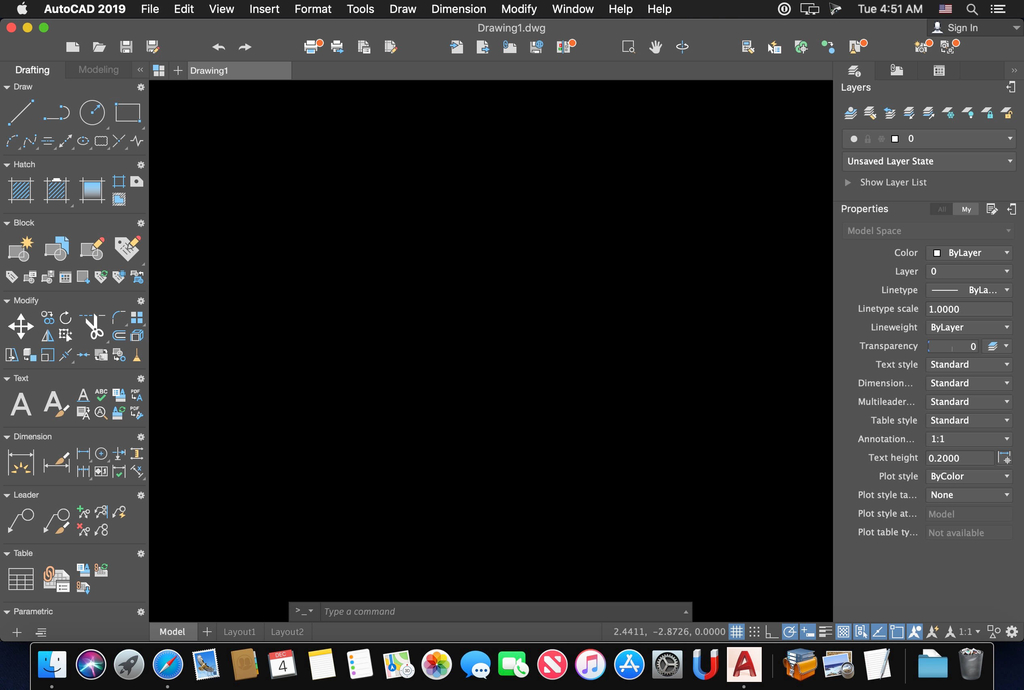The width and height of the screenshot is (1024, 690).
Task: Click the Color ByLayer swatch dropdown
Action: coord(969,253)
